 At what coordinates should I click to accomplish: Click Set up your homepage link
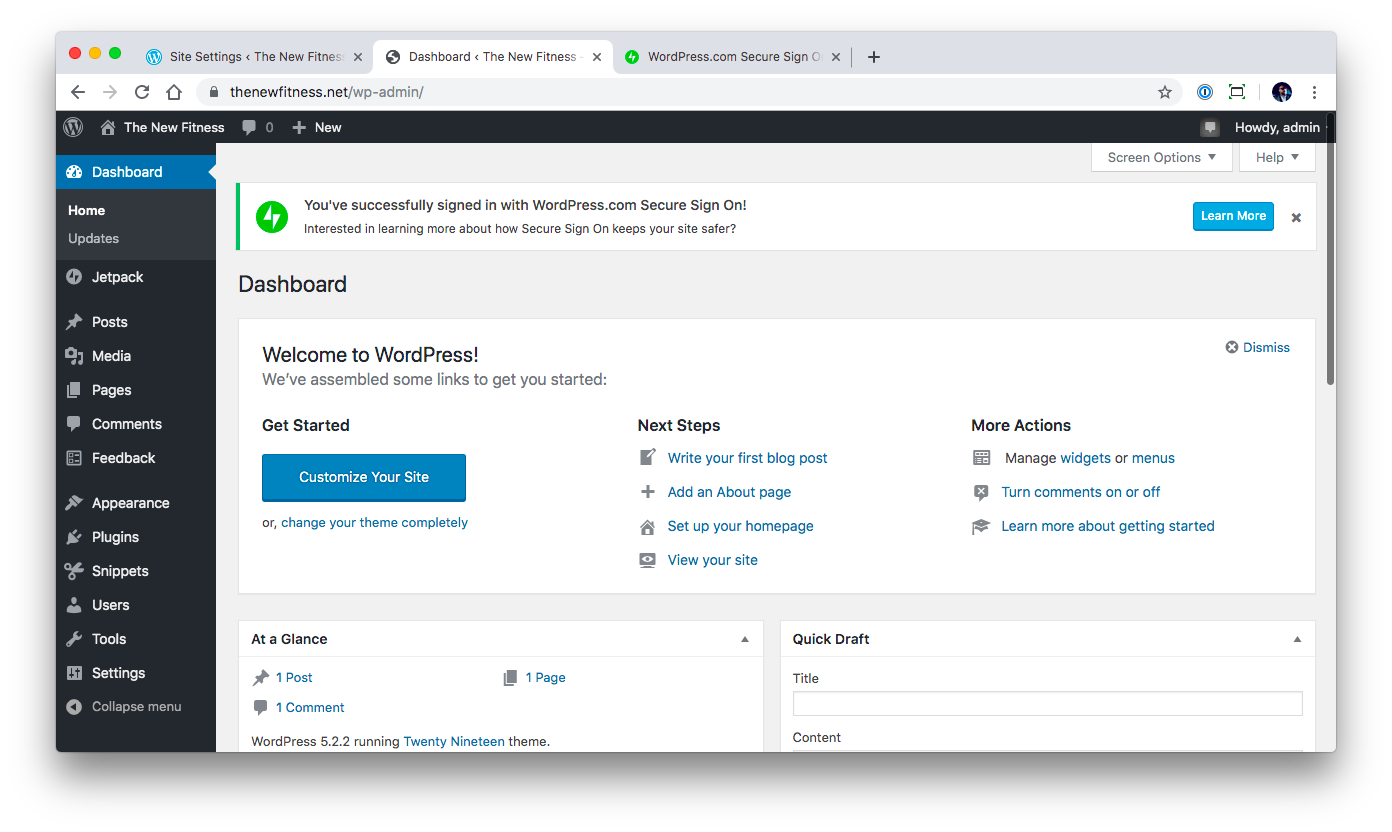coord(741,526)
